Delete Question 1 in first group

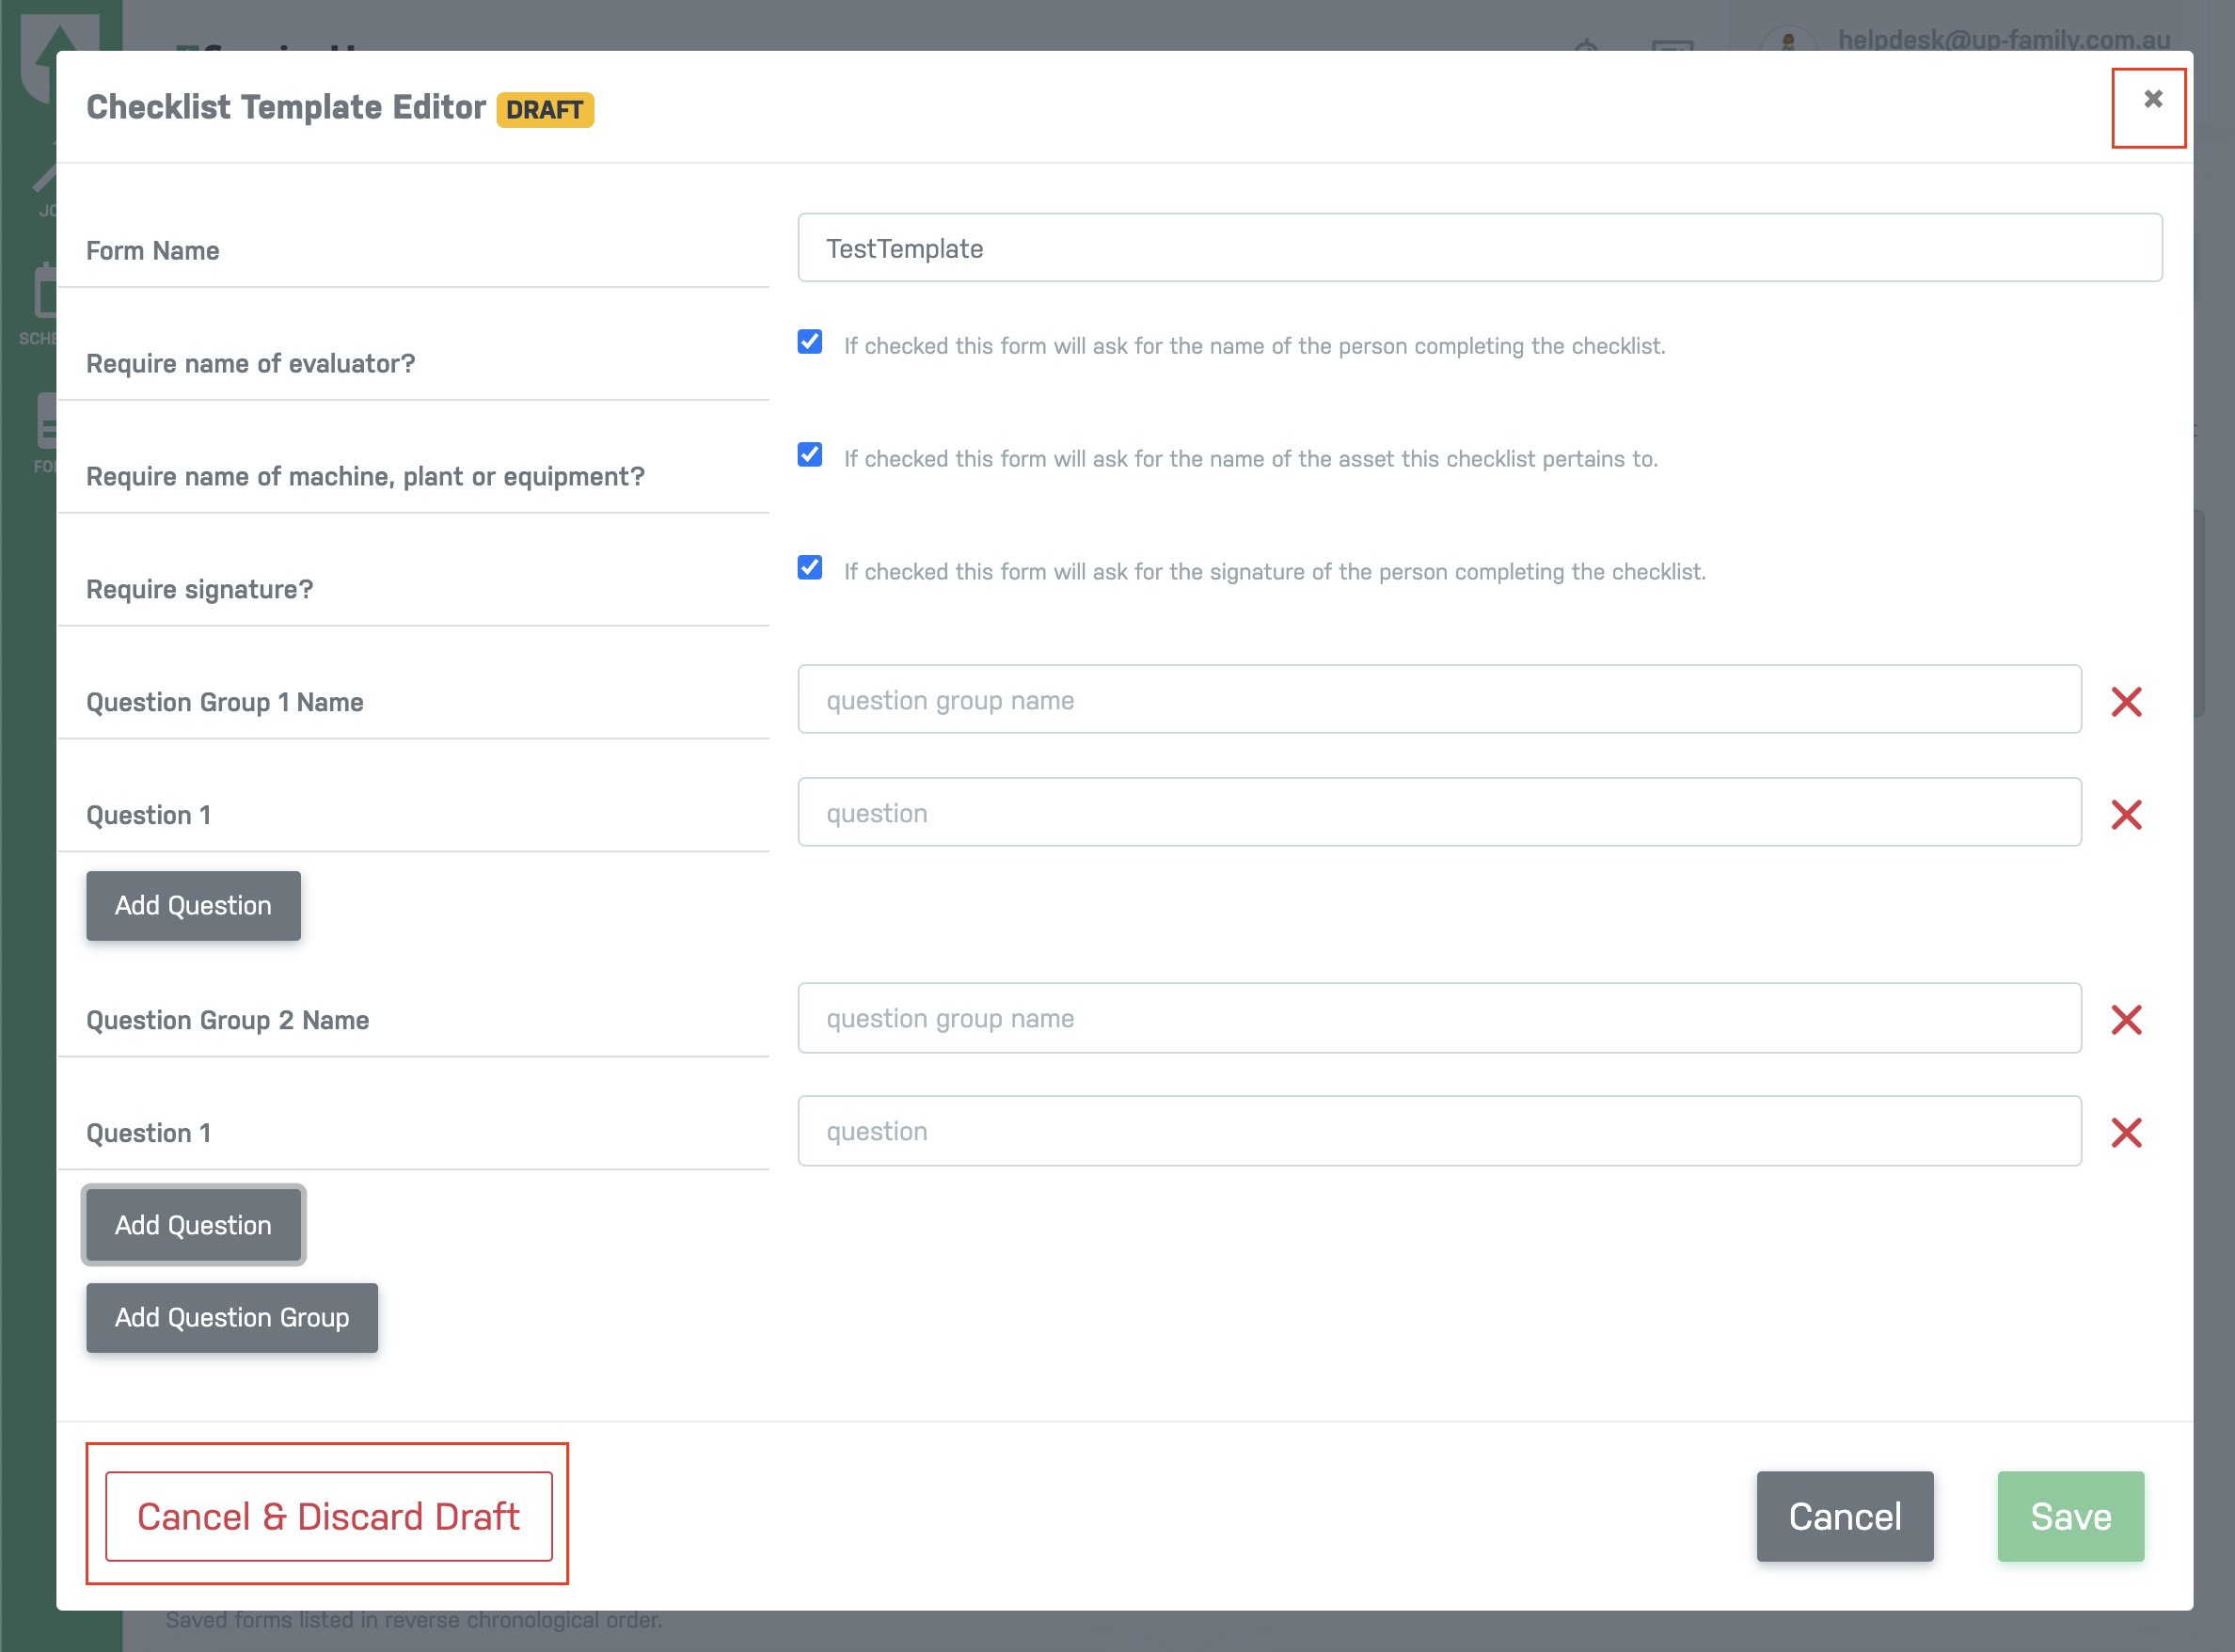point(2126,815)
